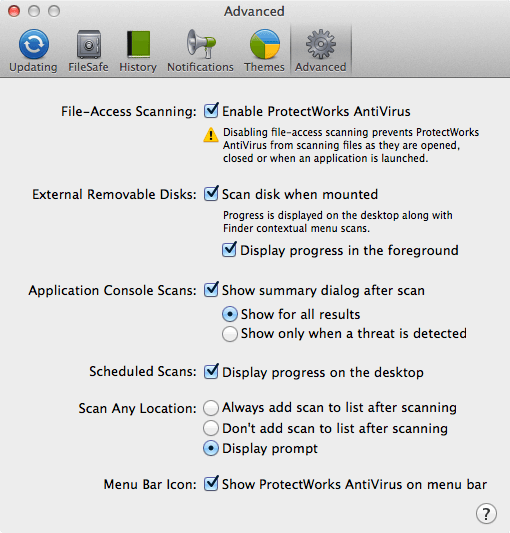510x533 pixels.
Task: Click the Menu Bar Icon label
Action: click(x=150, y=484)
